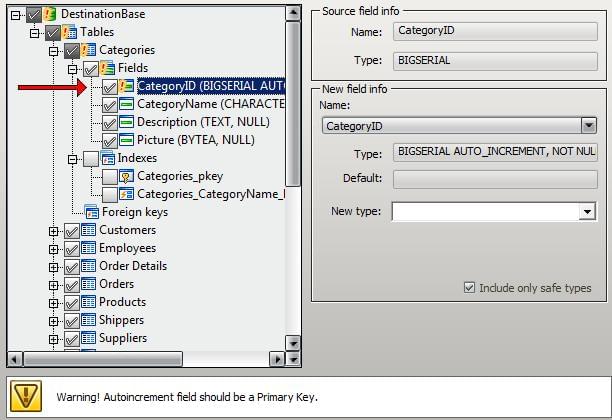The image size is (612, 420).
Task: Click the Source field Type box
Action: 495,61
